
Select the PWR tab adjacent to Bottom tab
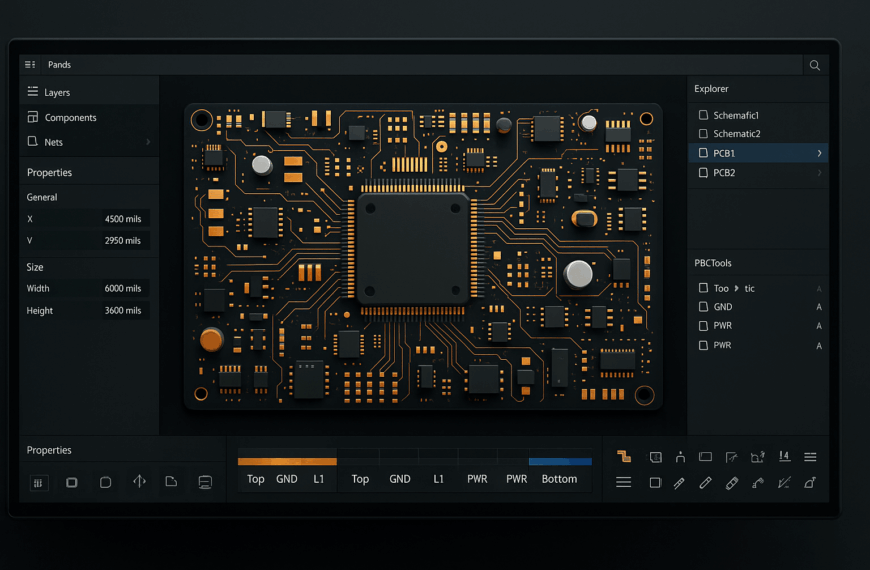517,478
